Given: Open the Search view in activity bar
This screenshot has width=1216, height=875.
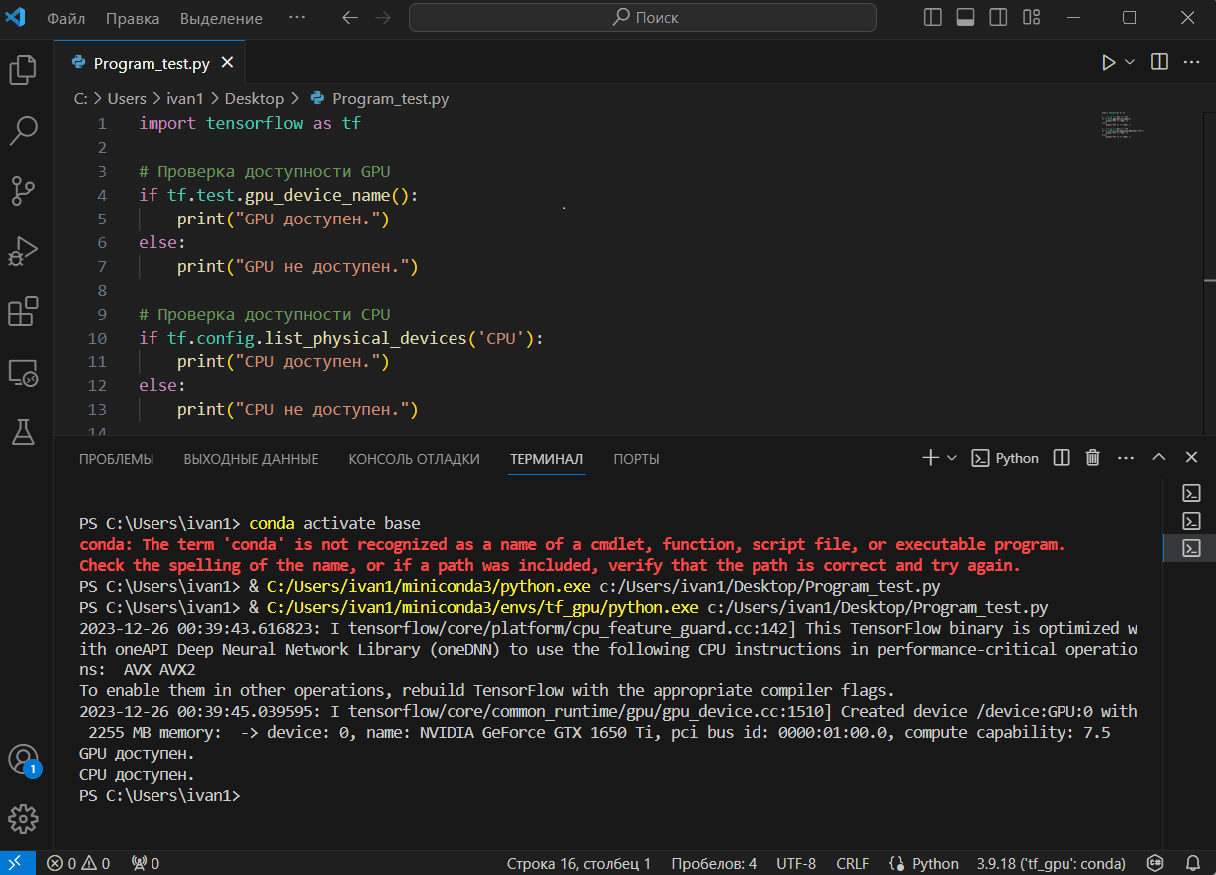Looking at the screenshot, I should [23, 129].
